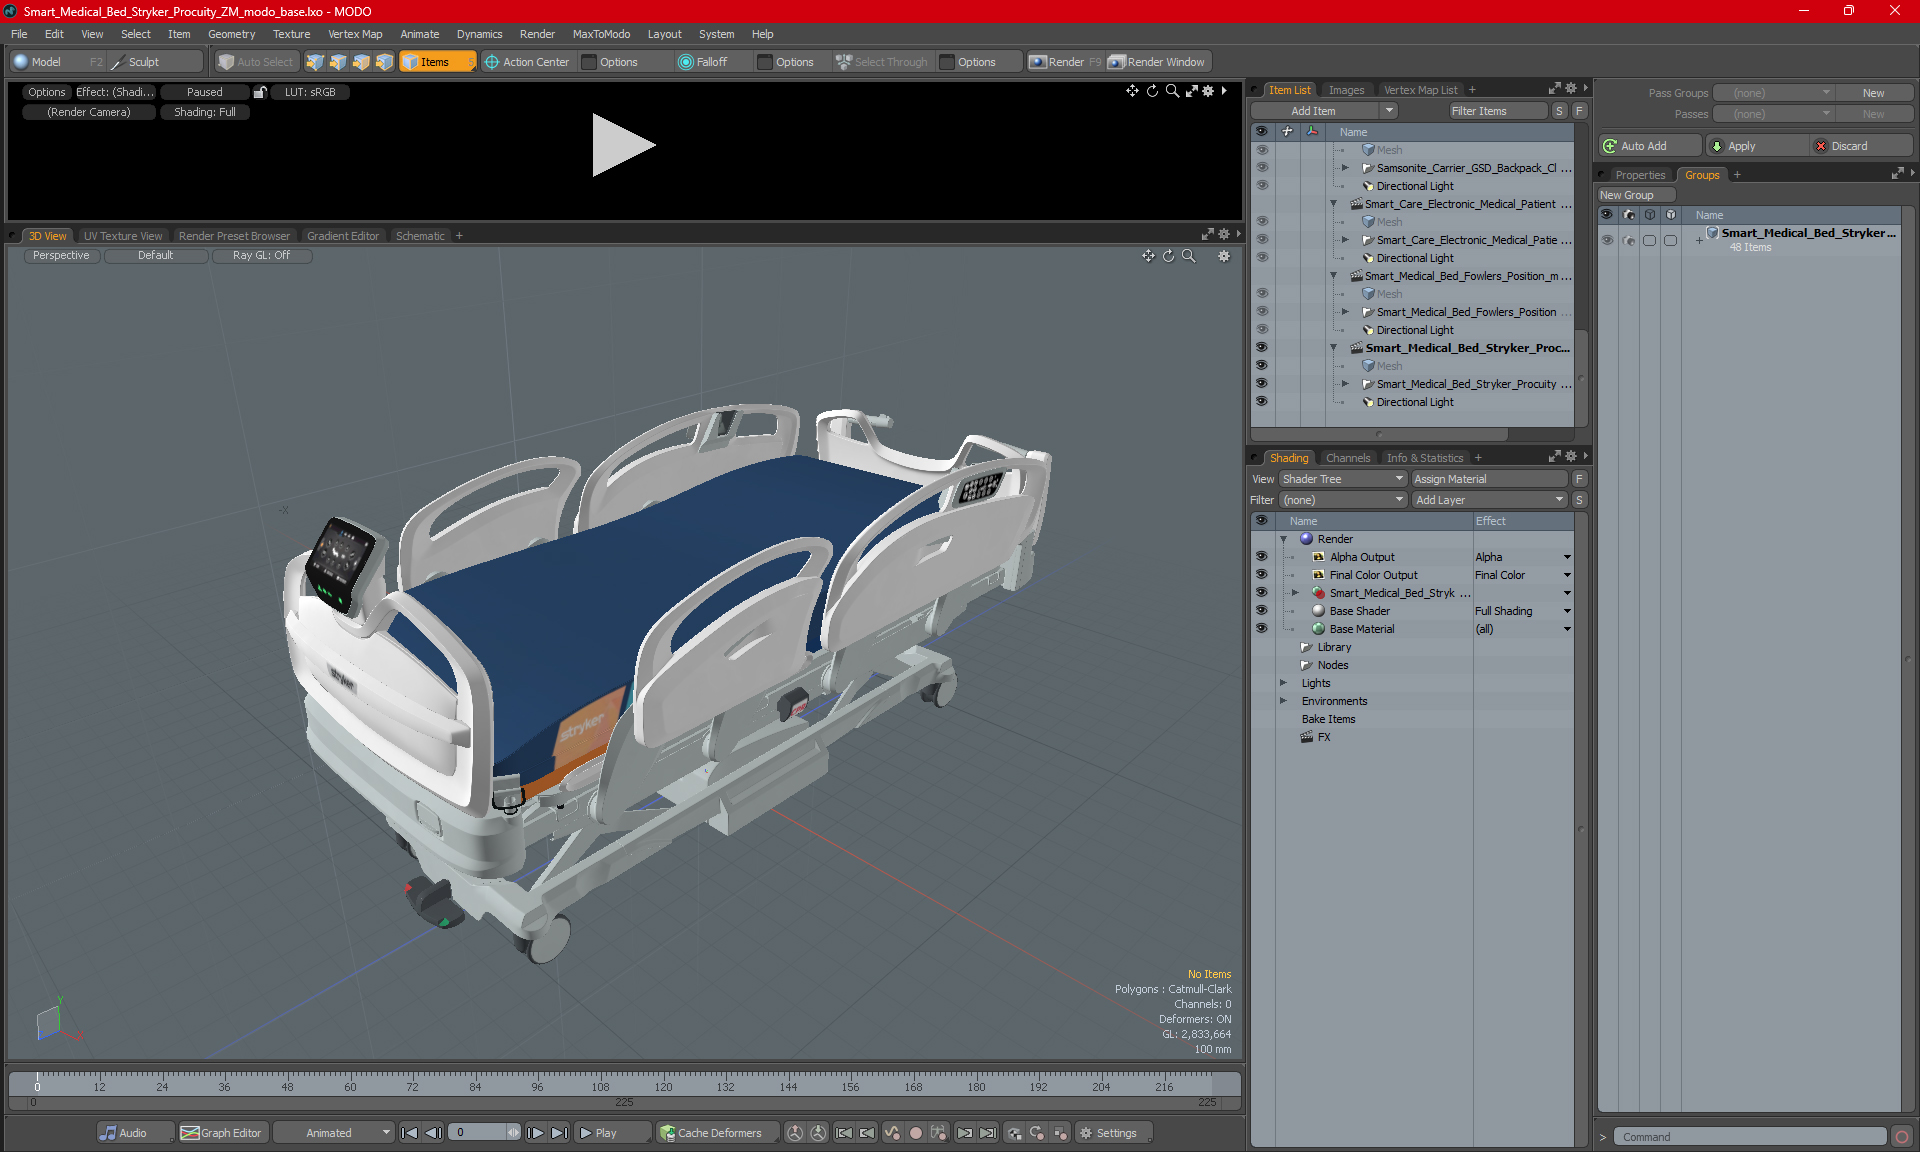Switch to UV Texture View tab
The image size is (1920, 1152).
123,236
